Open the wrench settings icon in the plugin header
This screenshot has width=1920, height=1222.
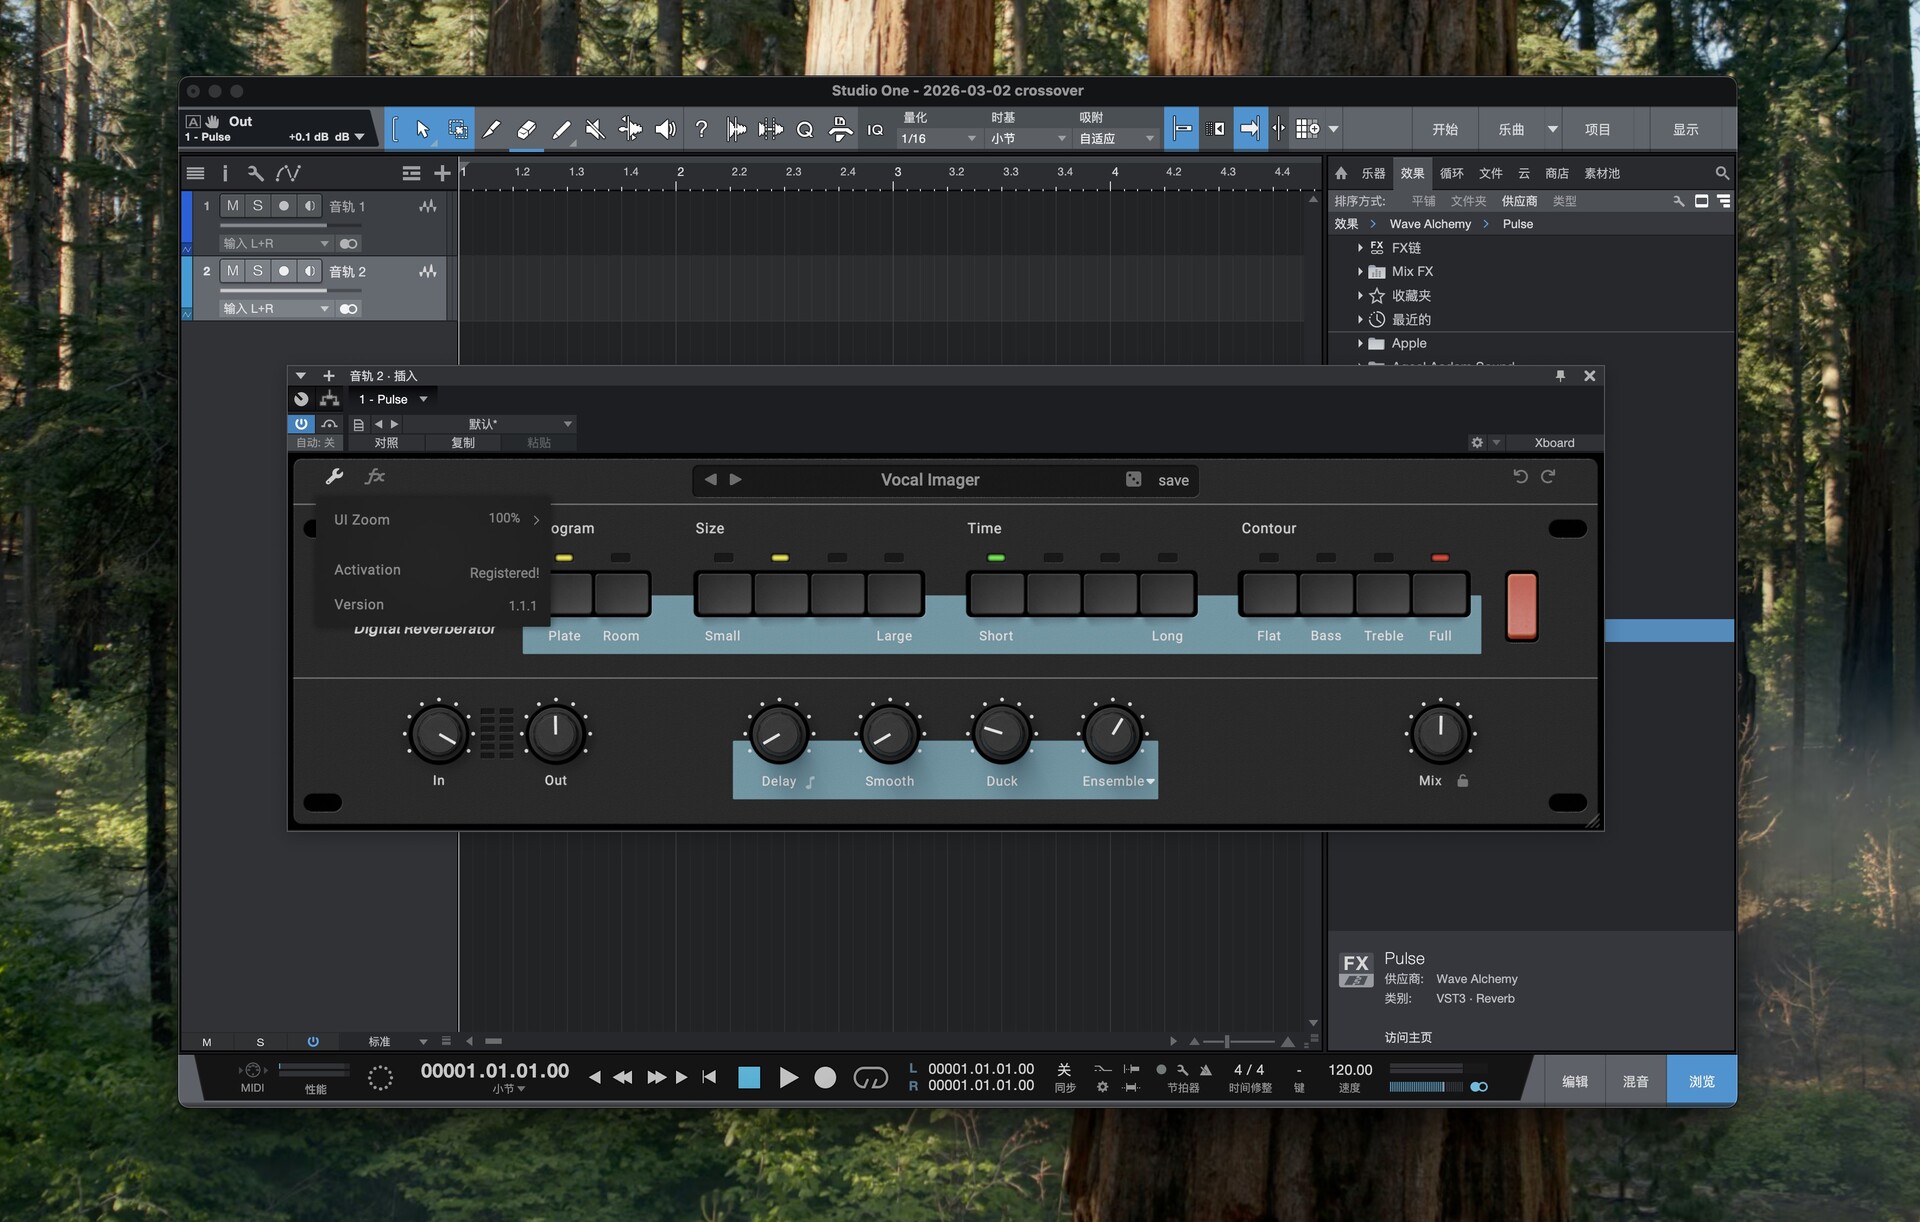[x=335, y=476]
